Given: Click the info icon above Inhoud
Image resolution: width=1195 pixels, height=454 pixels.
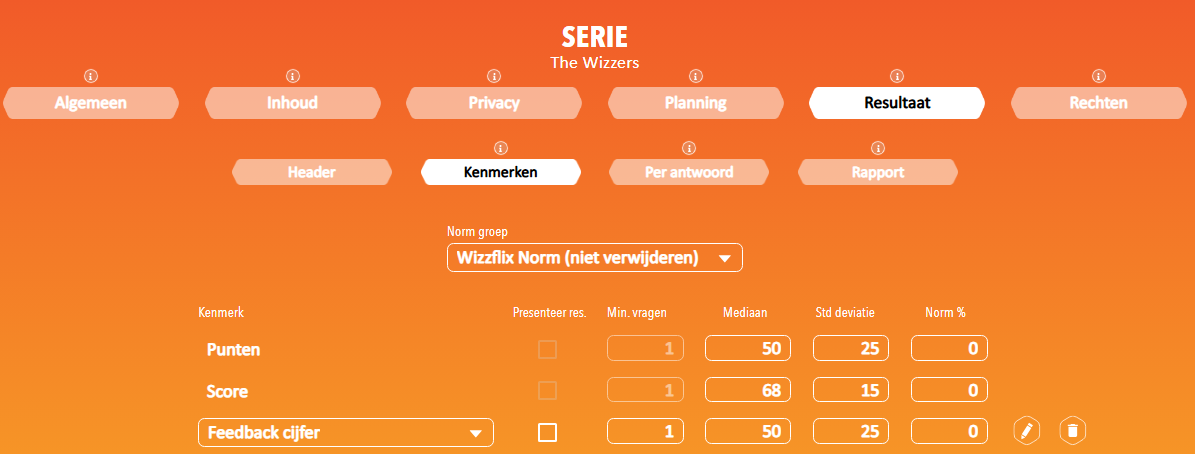Looking at the screenshot, I should [293, 76].
